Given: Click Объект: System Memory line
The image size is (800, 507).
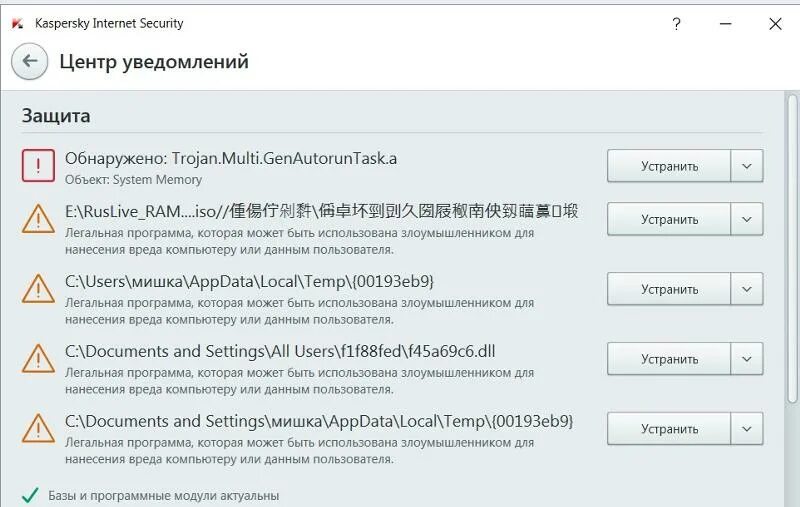Looking at the screenshot, I should coord(133,180).
